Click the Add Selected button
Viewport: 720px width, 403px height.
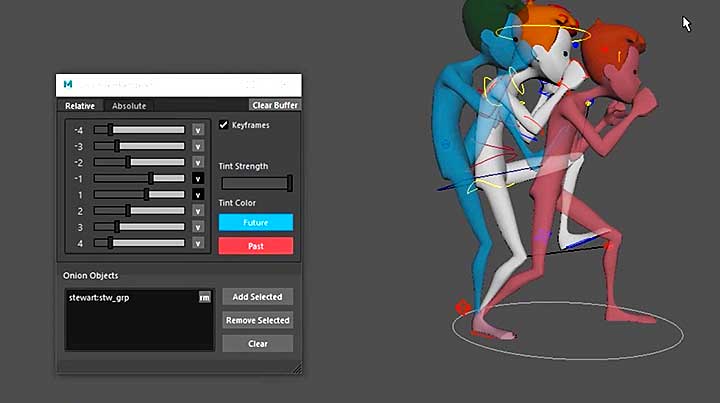[257, 297]
